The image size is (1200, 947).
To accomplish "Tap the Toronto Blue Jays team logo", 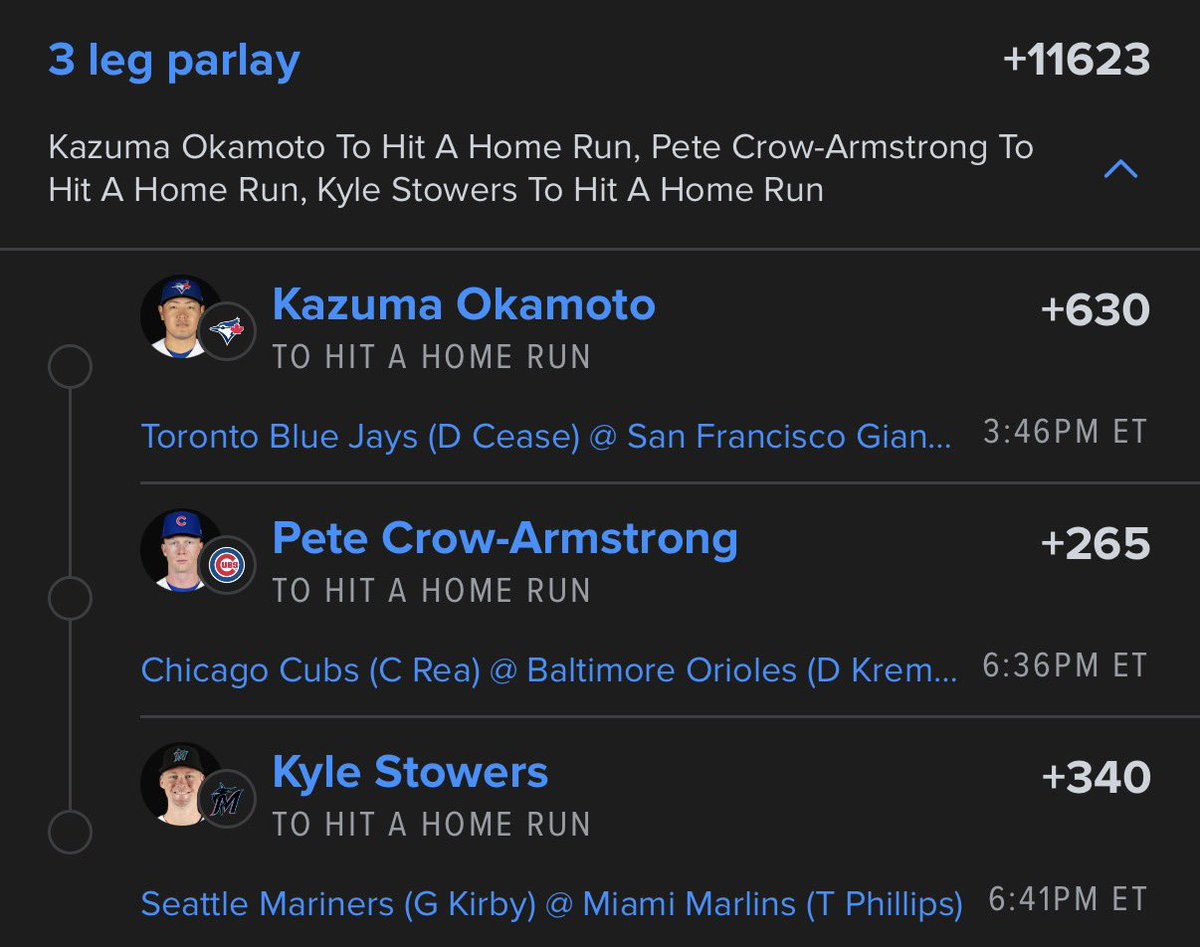I will point(228,331).
